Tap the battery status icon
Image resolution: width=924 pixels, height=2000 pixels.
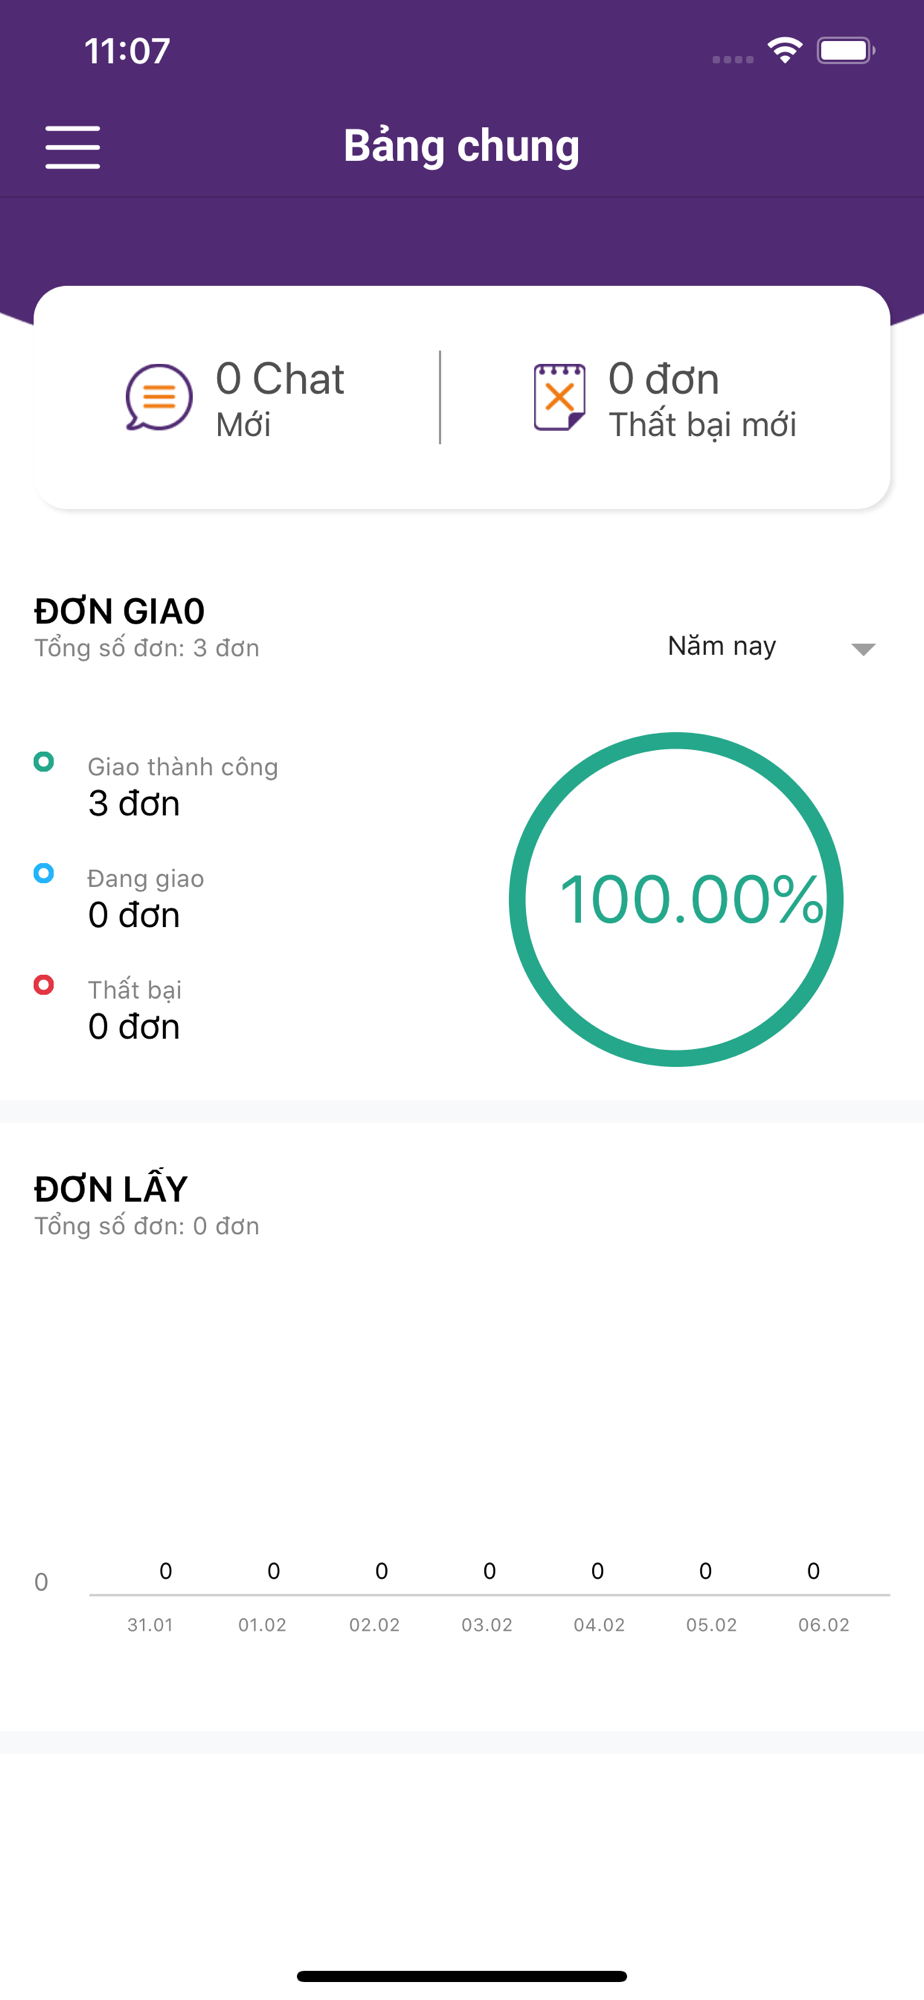[x=845, y=50]
